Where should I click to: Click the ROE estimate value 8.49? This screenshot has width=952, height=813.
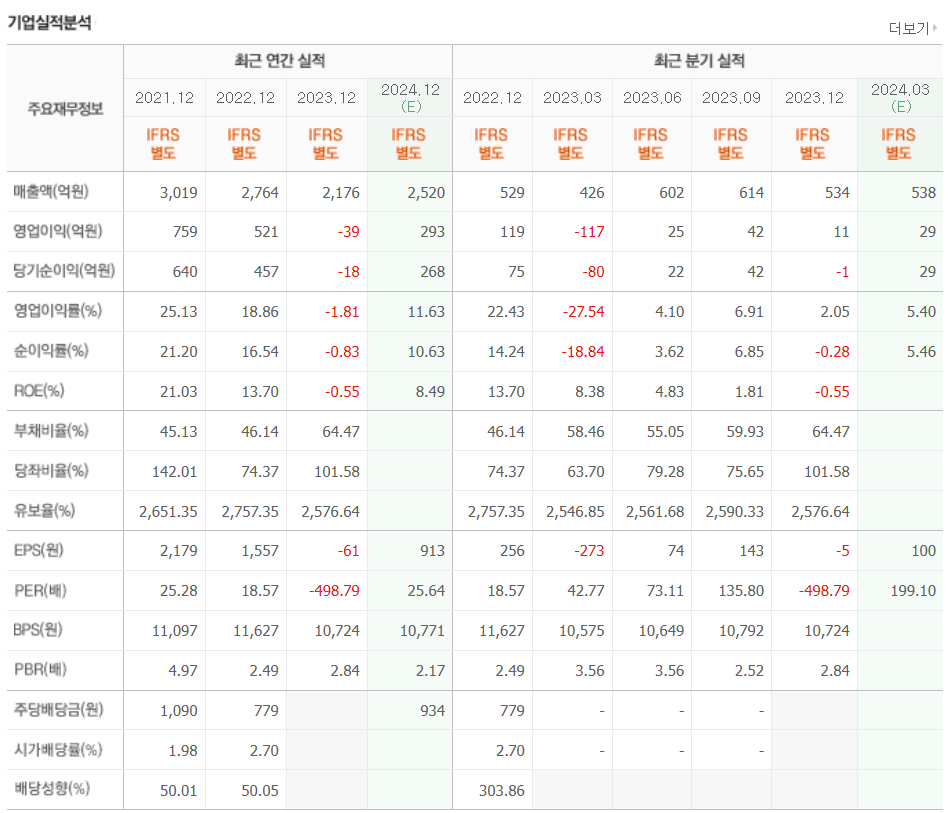430,392
